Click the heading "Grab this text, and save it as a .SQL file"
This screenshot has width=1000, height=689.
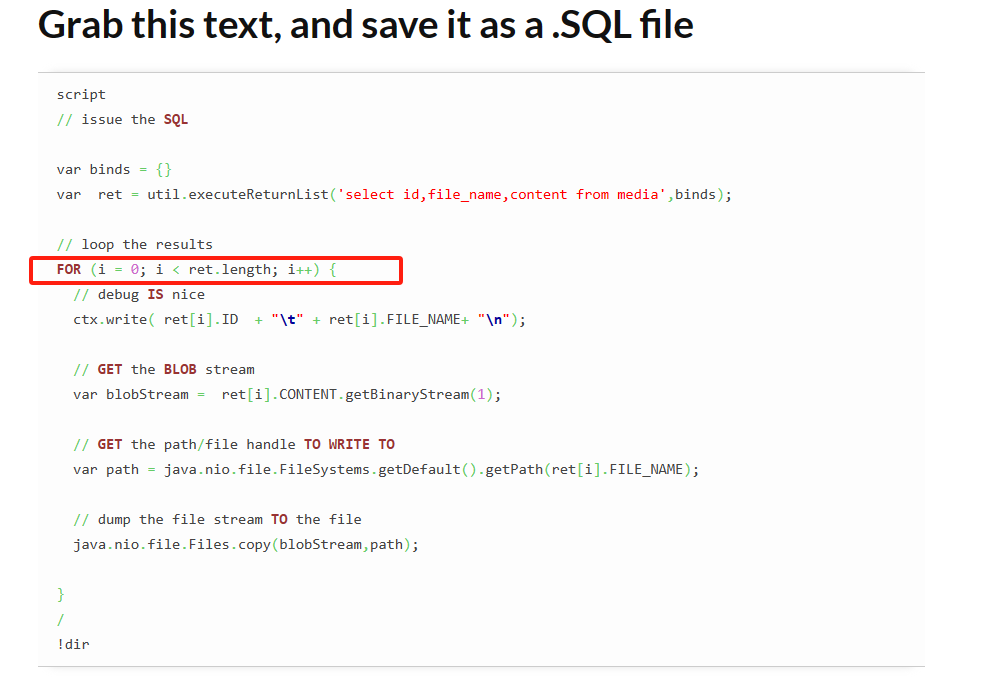[x=365, y=26]
